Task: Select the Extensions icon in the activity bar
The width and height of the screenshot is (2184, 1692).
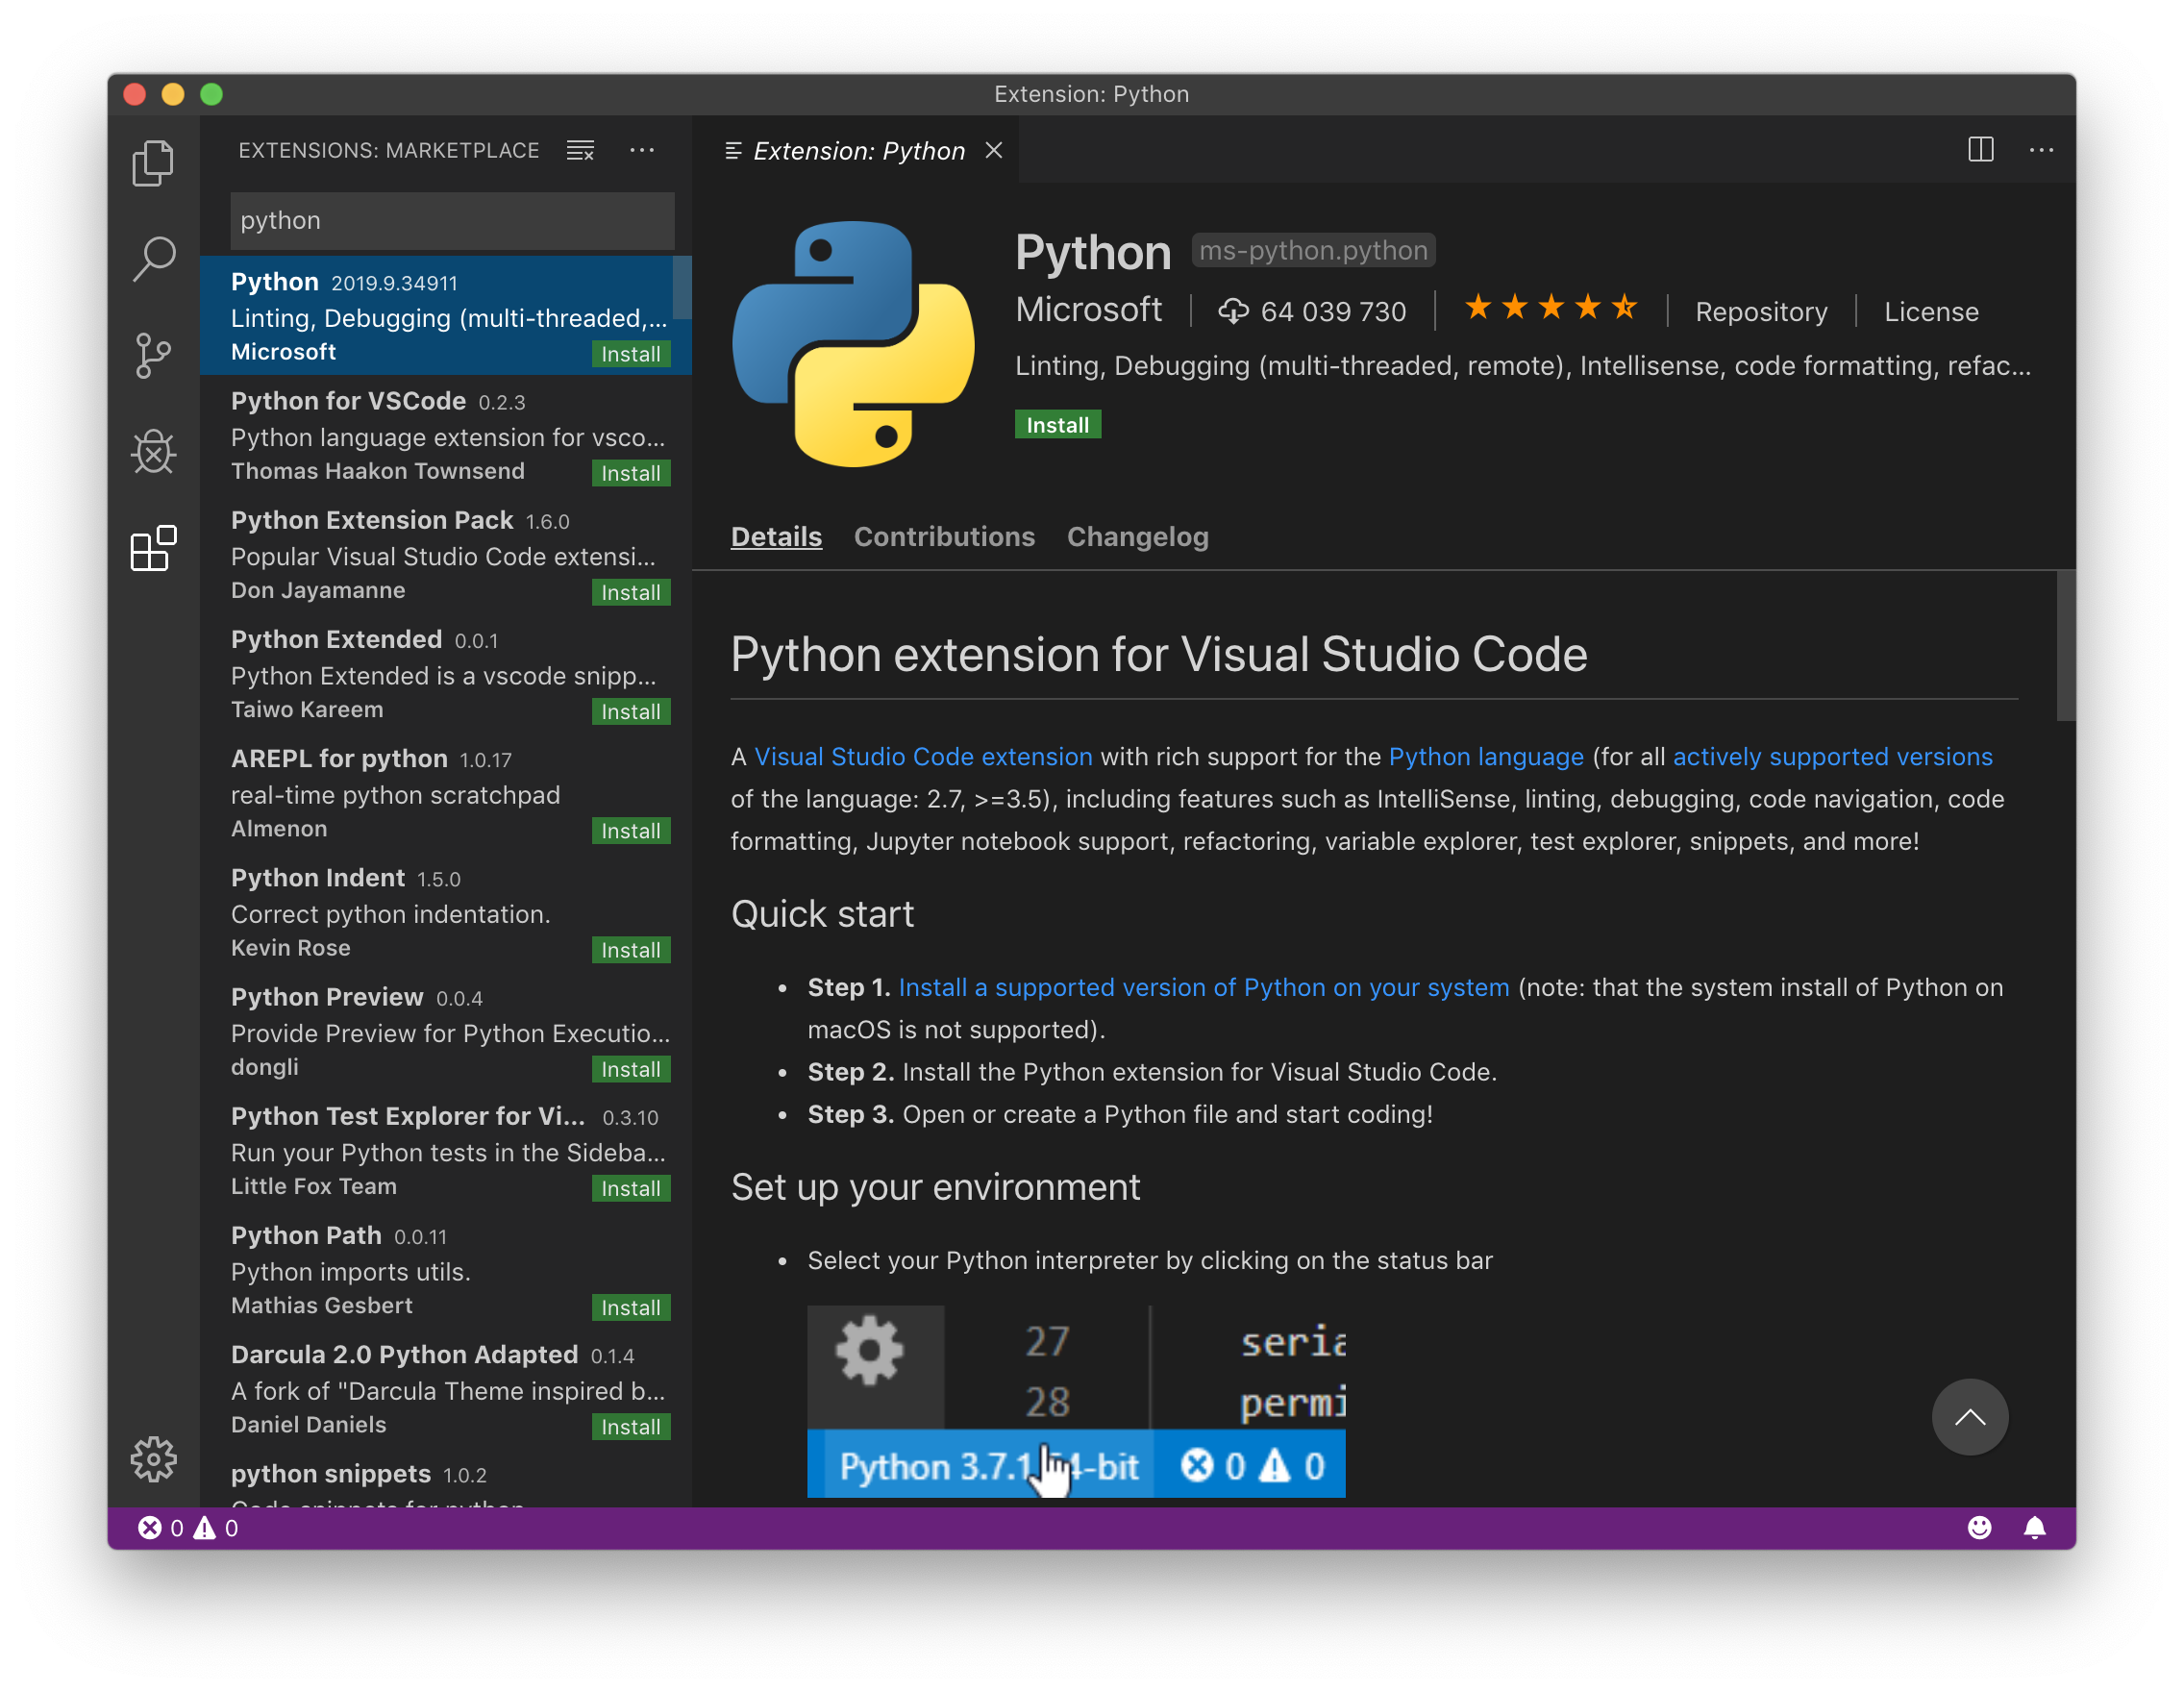Action: pos(152,549)
